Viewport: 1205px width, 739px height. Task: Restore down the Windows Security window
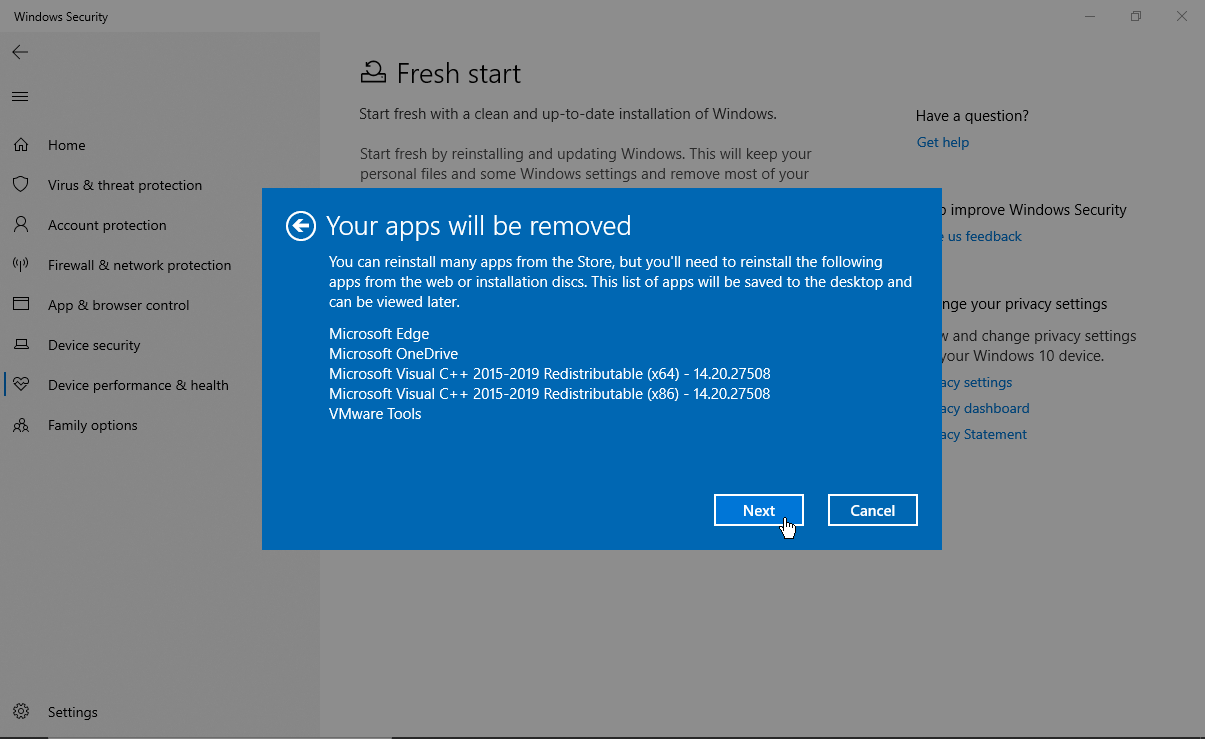[1136, 17]
